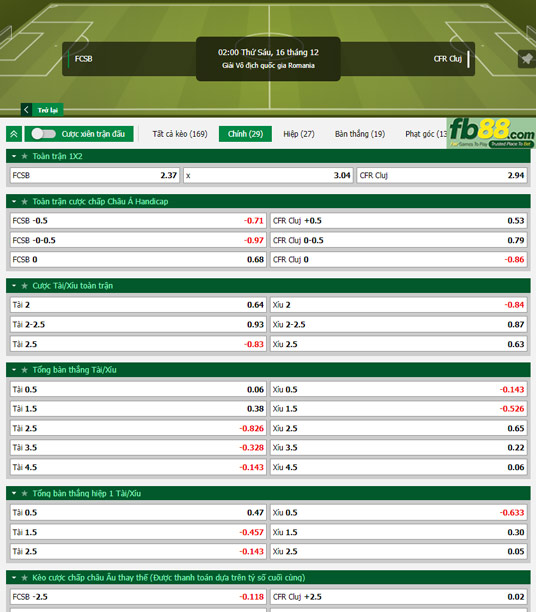Open the Bàn thắng (19) tab
Image resolution: width=536 pixels, height=612 pixels.
(360, 134)
